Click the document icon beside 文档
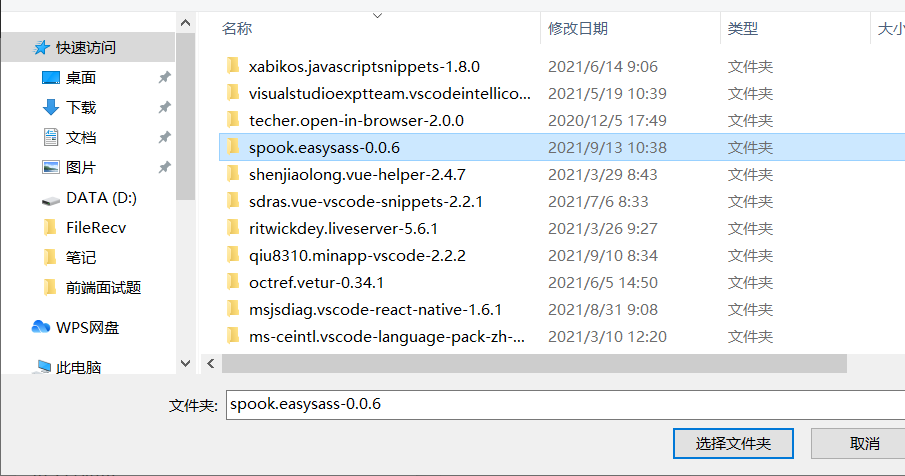The height and width of the screenshot is (476, 905). point(51,137)
